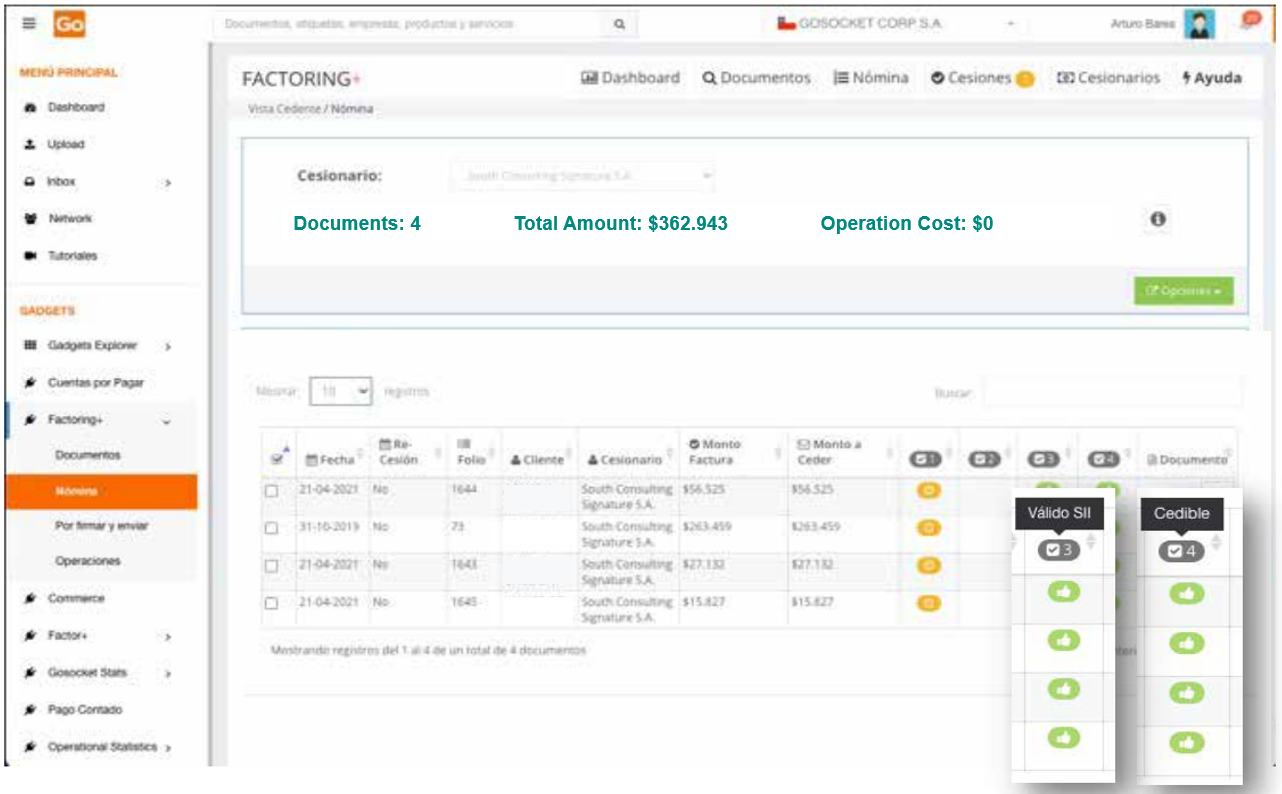
Task: Sort by the column badge numbered 1
Action: tap(925, 459)
